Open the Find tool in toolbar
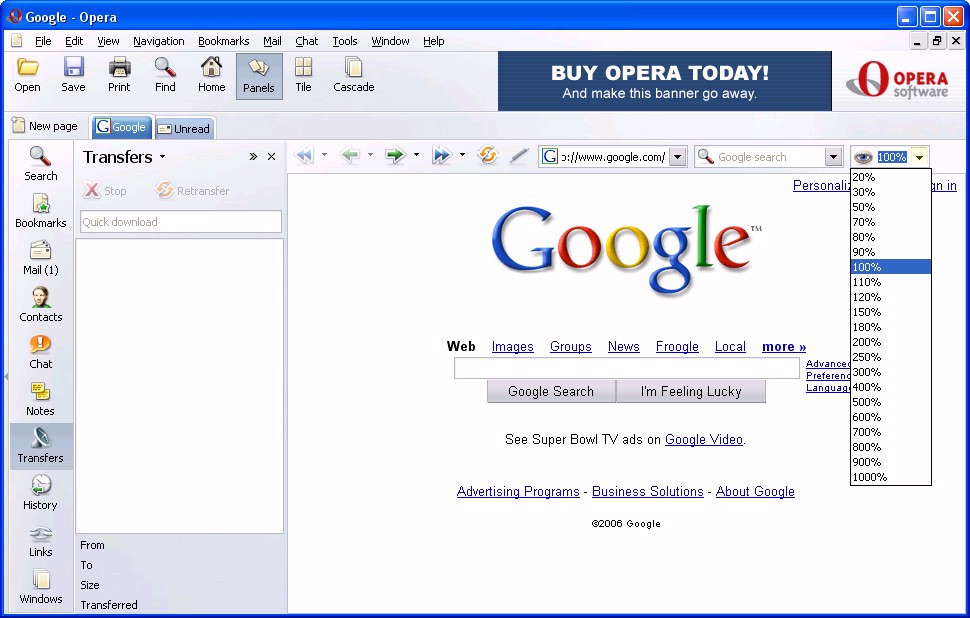Viewport: 970px width, 618px height. tap(165, 75)
